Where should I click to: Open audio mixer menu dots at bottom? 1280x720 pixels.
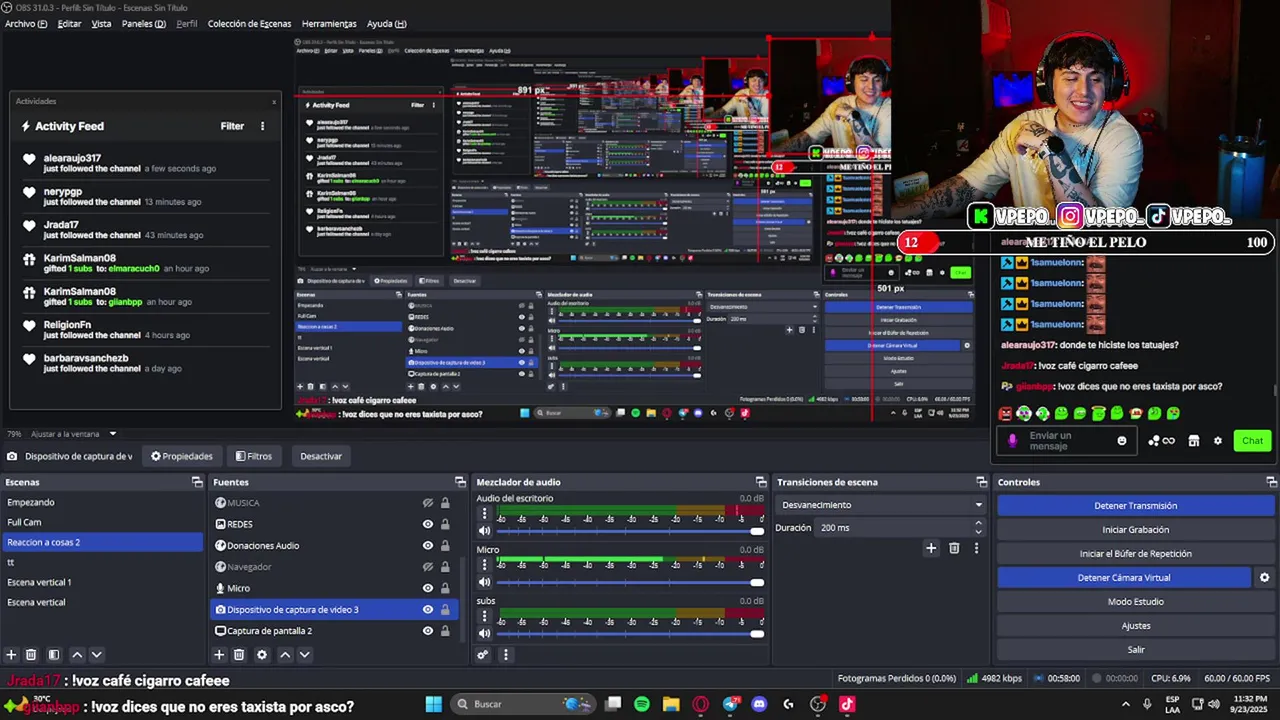pyautogui.click(x=505, y=655)
